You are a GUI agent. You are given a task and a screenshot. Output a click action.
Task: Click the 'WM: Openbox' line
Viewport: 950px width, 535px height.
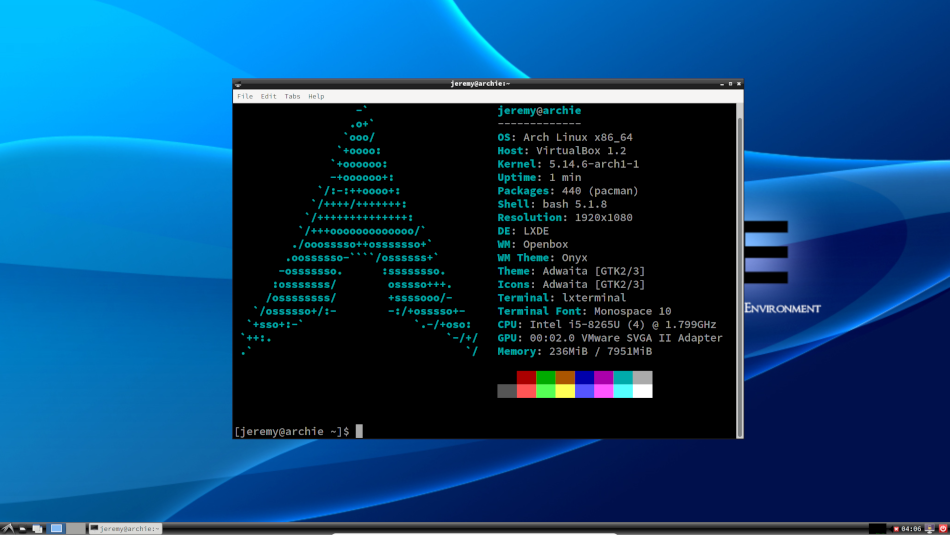tap(533, 244)
